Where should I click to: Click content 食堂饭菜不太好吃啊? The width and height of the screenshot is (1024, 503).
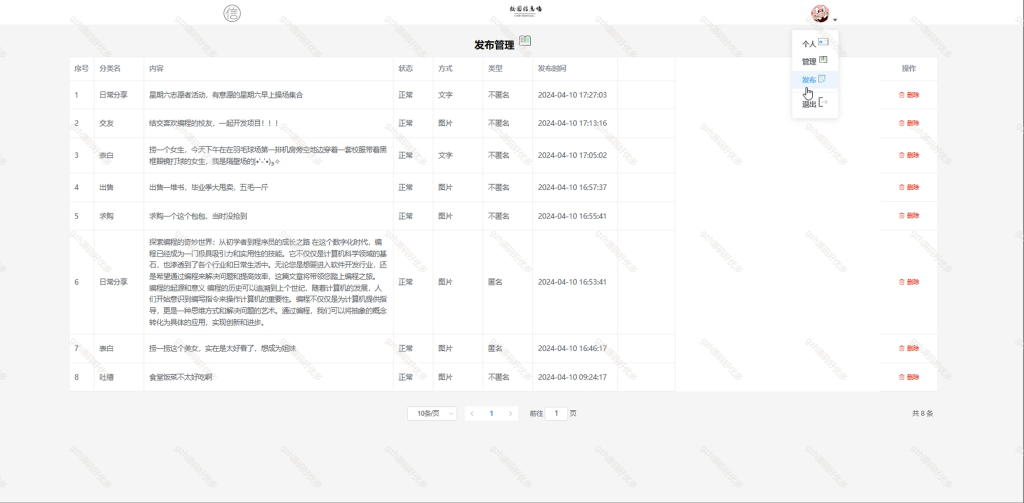180,377
